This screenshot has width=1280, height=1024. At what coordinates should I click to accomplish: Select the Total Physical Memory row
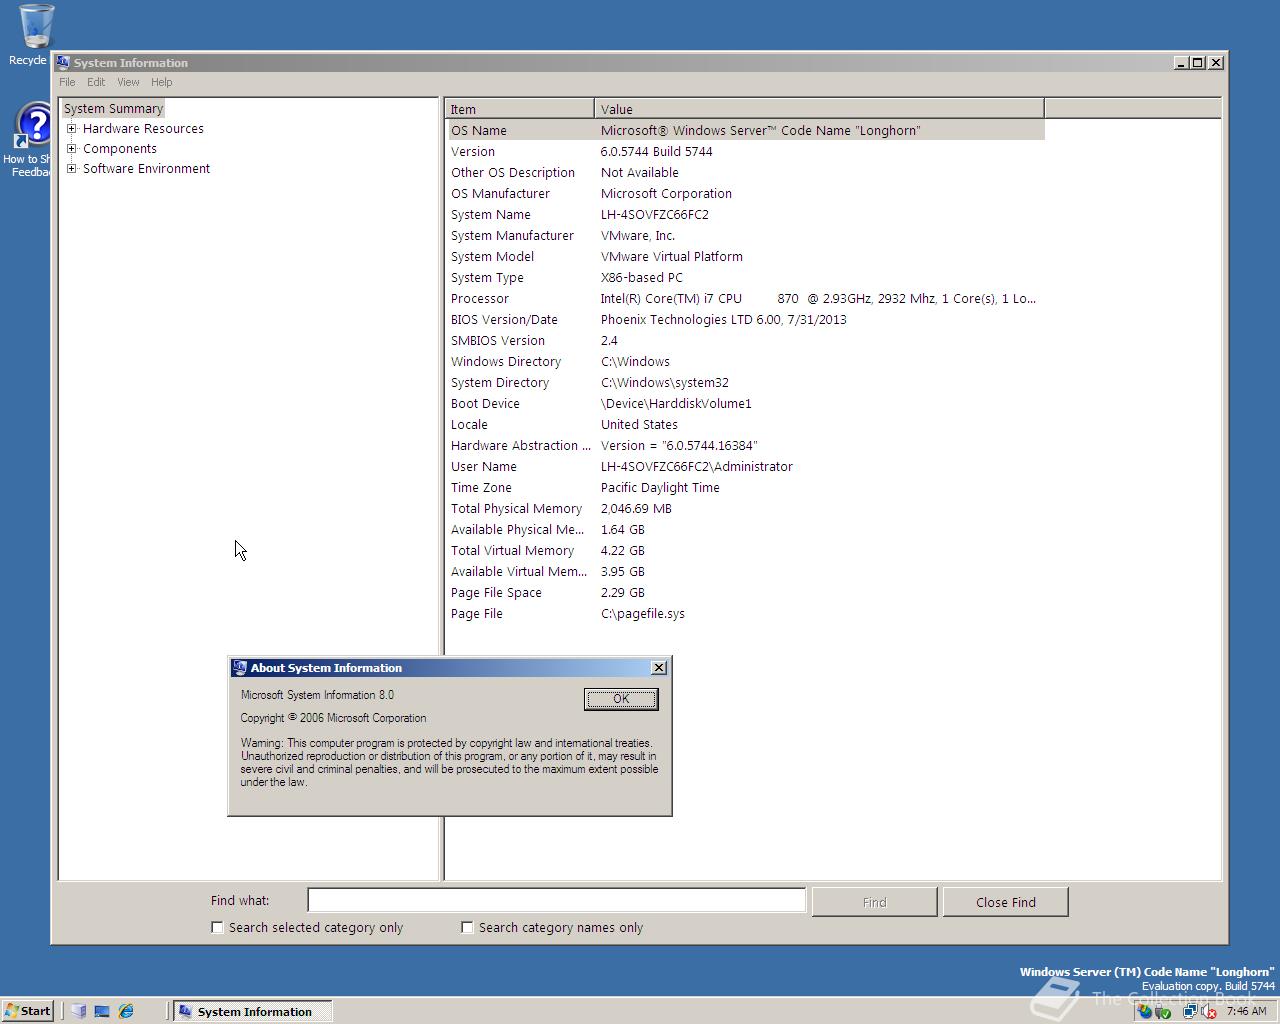tap(745, 508)
